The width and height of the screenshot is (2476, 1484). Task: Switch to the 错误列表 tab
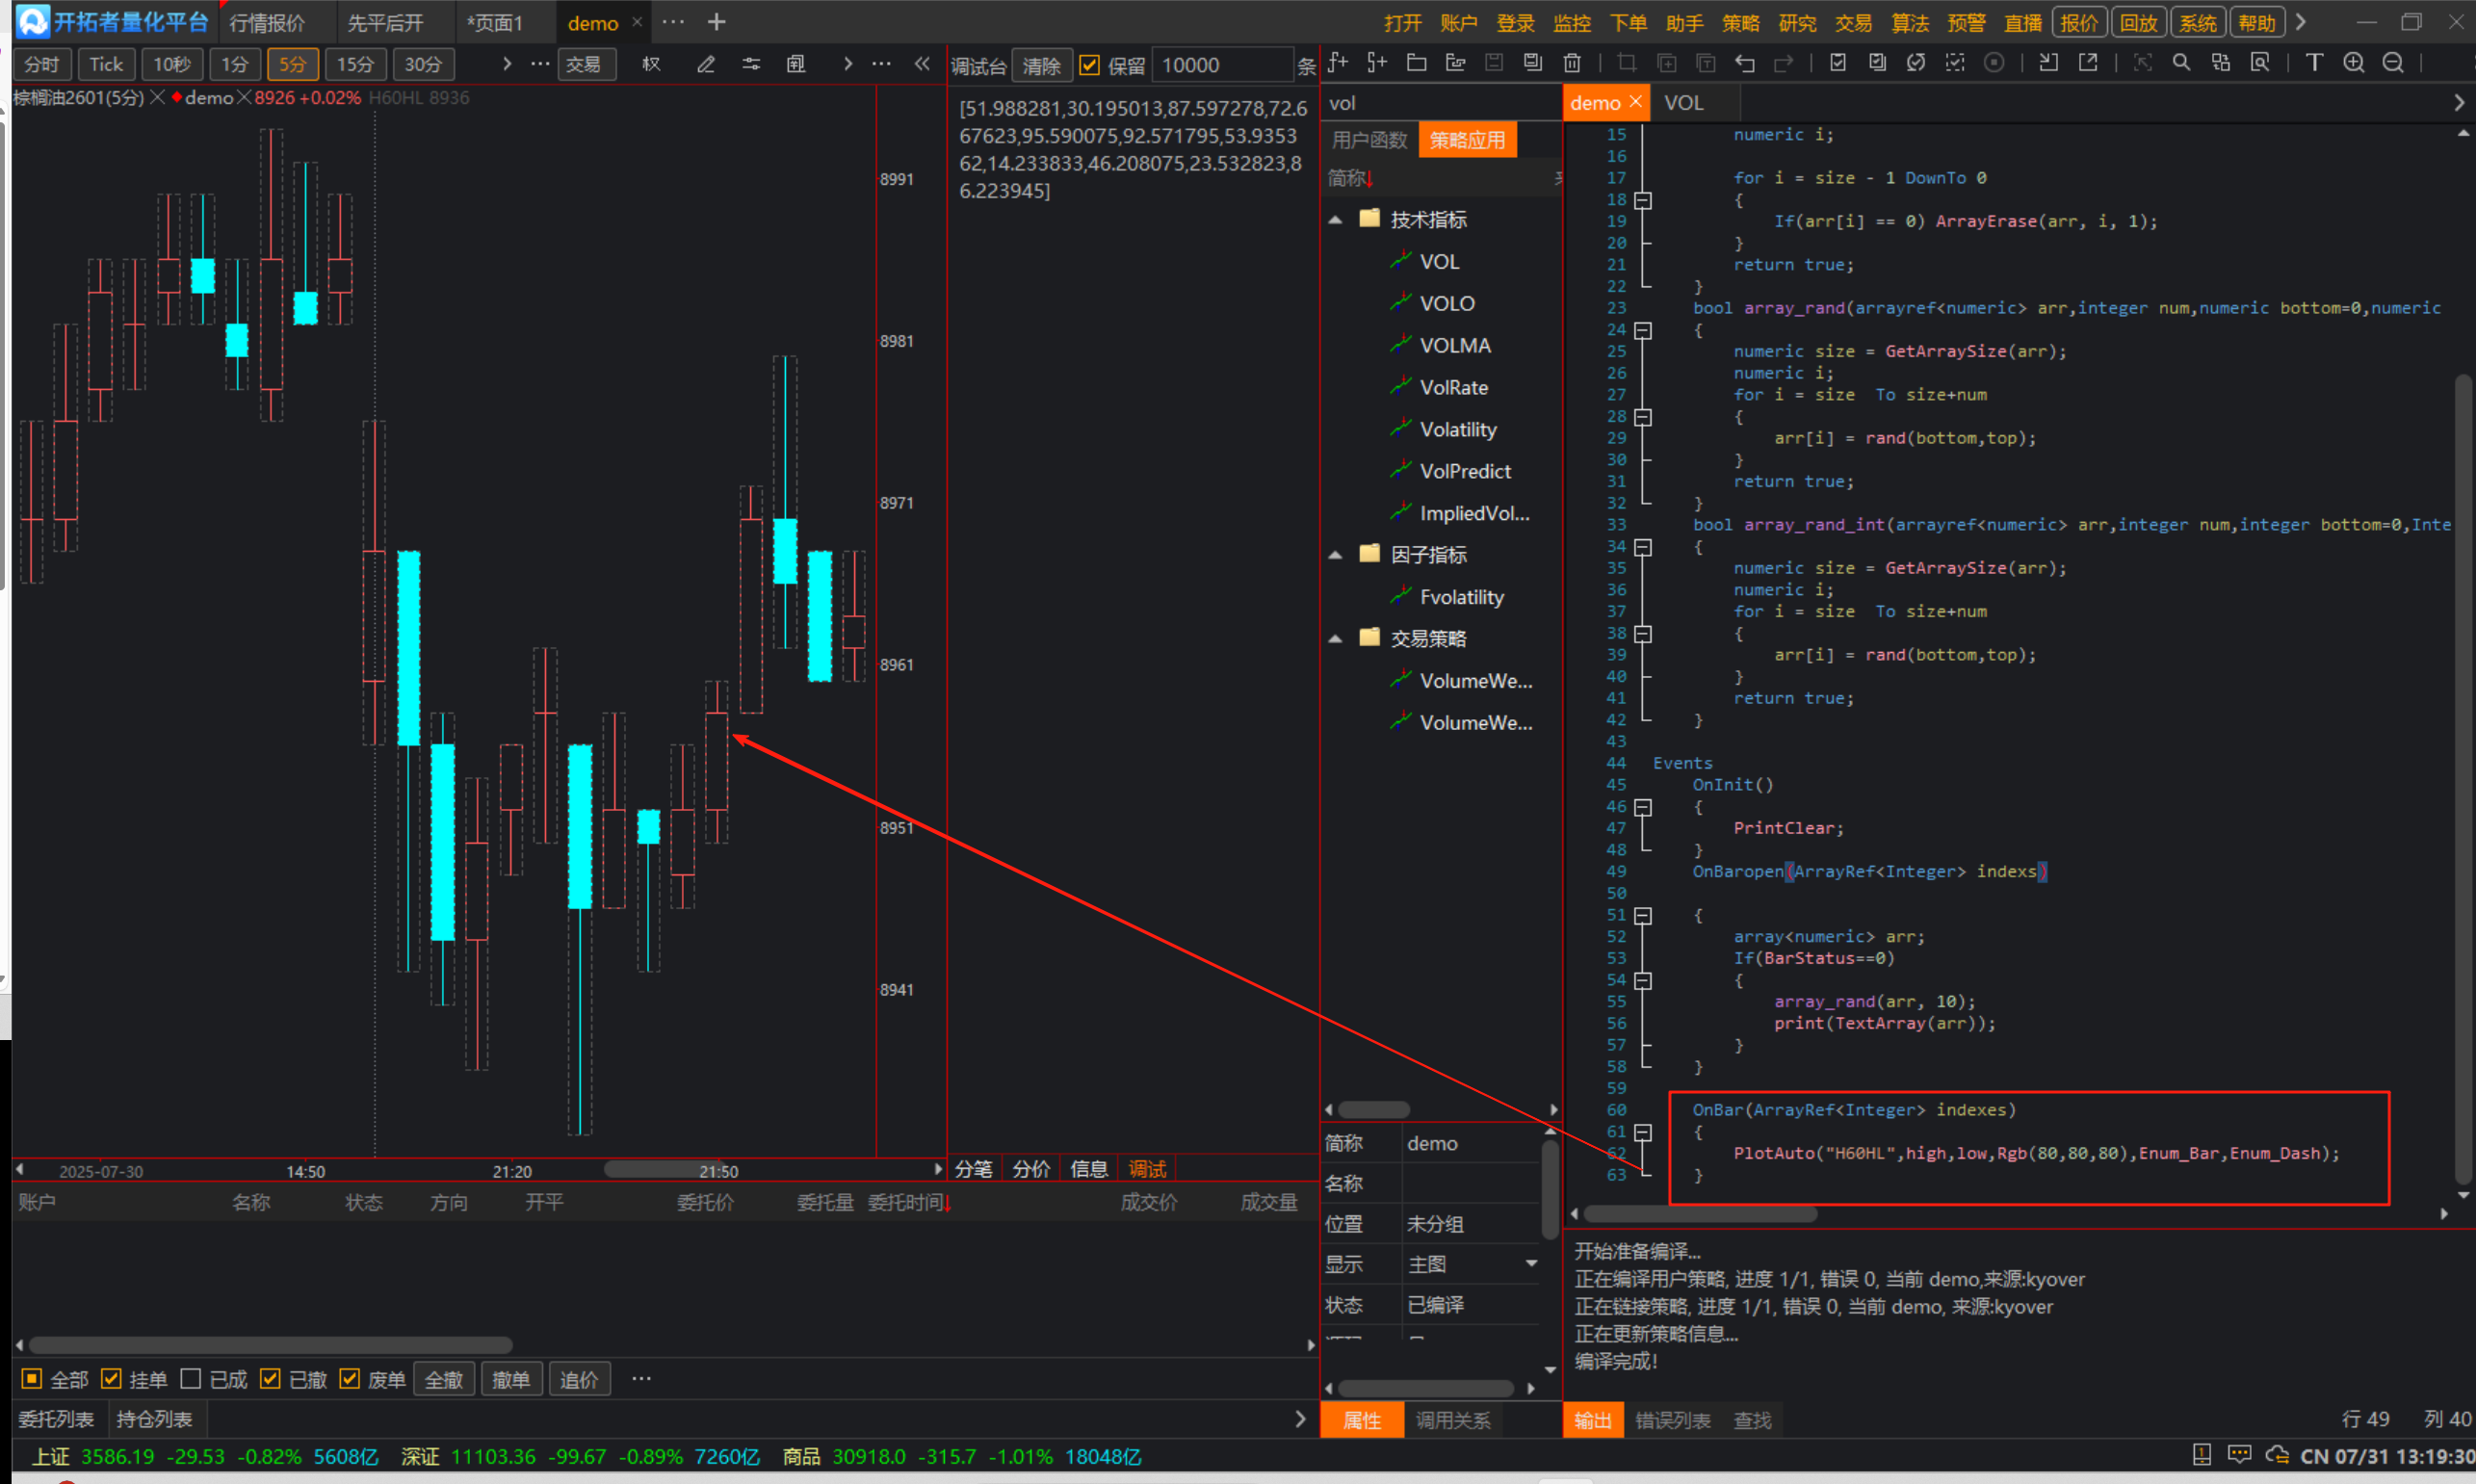point(1673,1420)
